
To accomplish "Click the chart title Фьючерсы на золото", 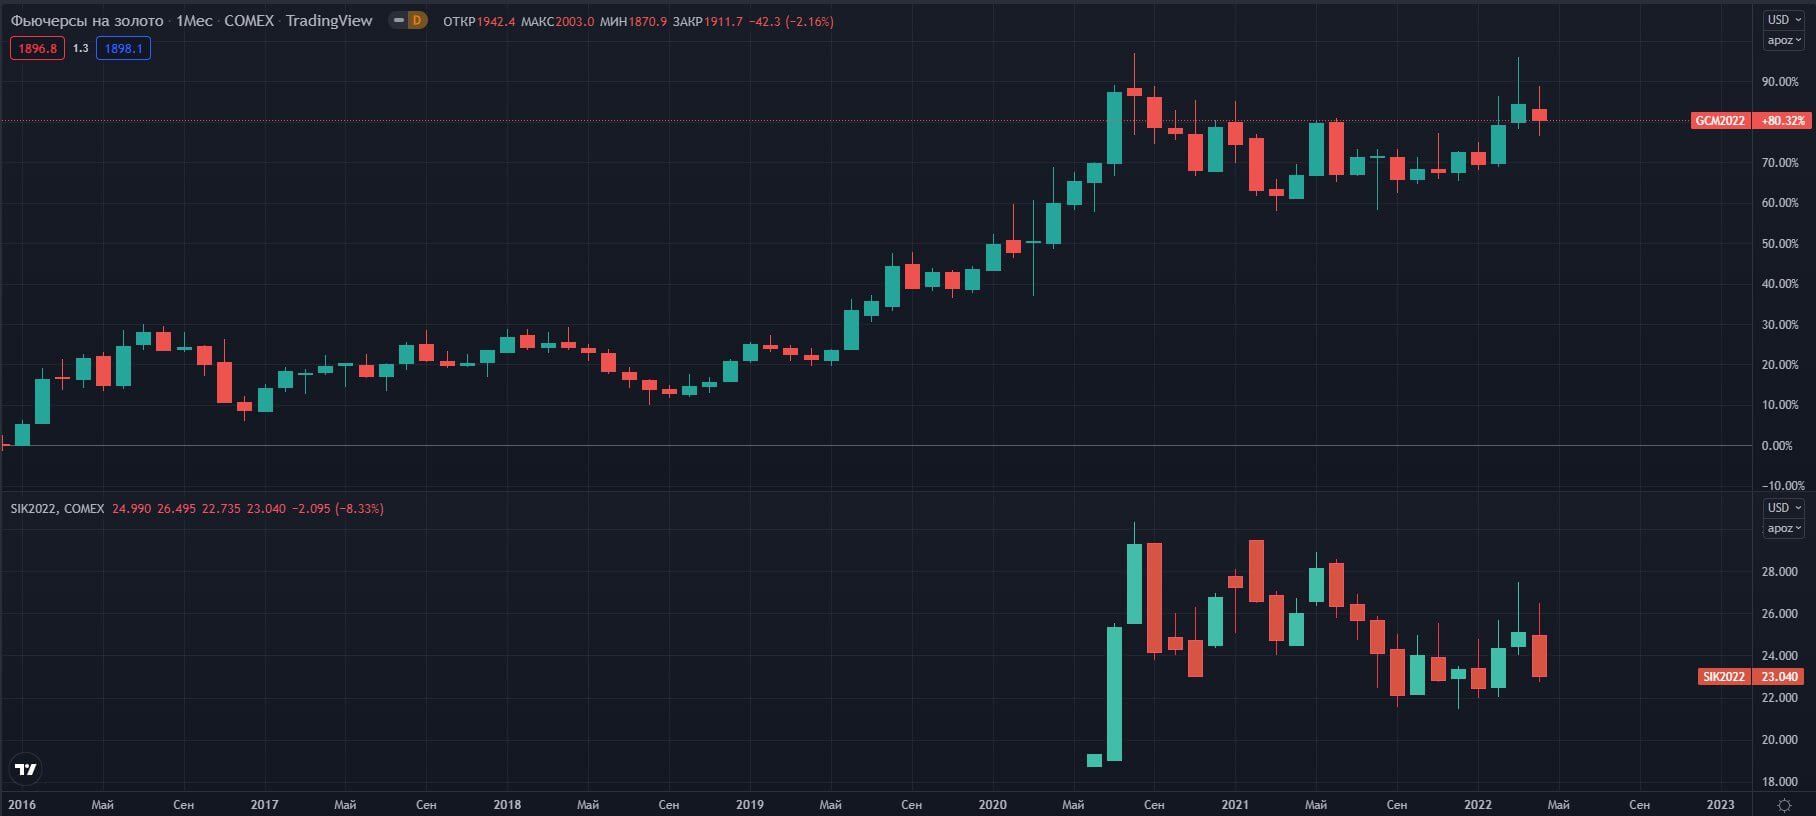I will [87, 21].
